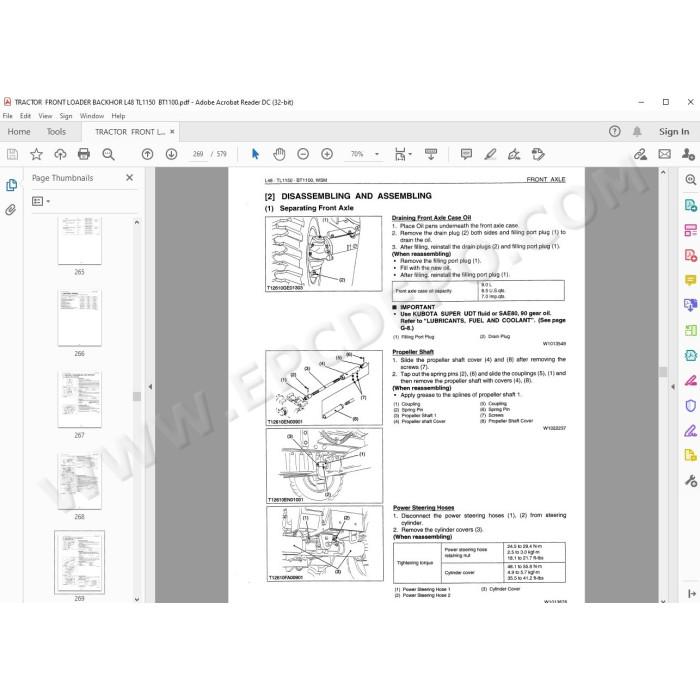Viewport: 700px width, 700px height.
Task: Open More Tools wrench in right pane
Action: coord(690,481)
